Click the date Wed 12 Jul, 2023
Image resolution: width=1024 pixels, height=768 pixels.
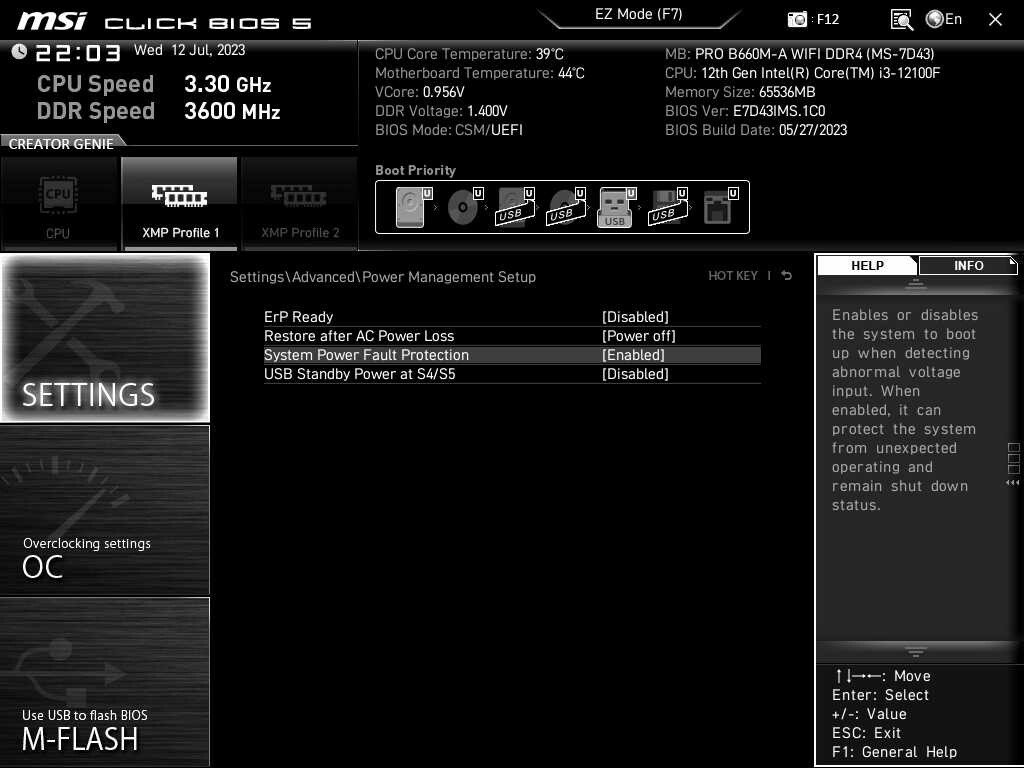(189, 50)
